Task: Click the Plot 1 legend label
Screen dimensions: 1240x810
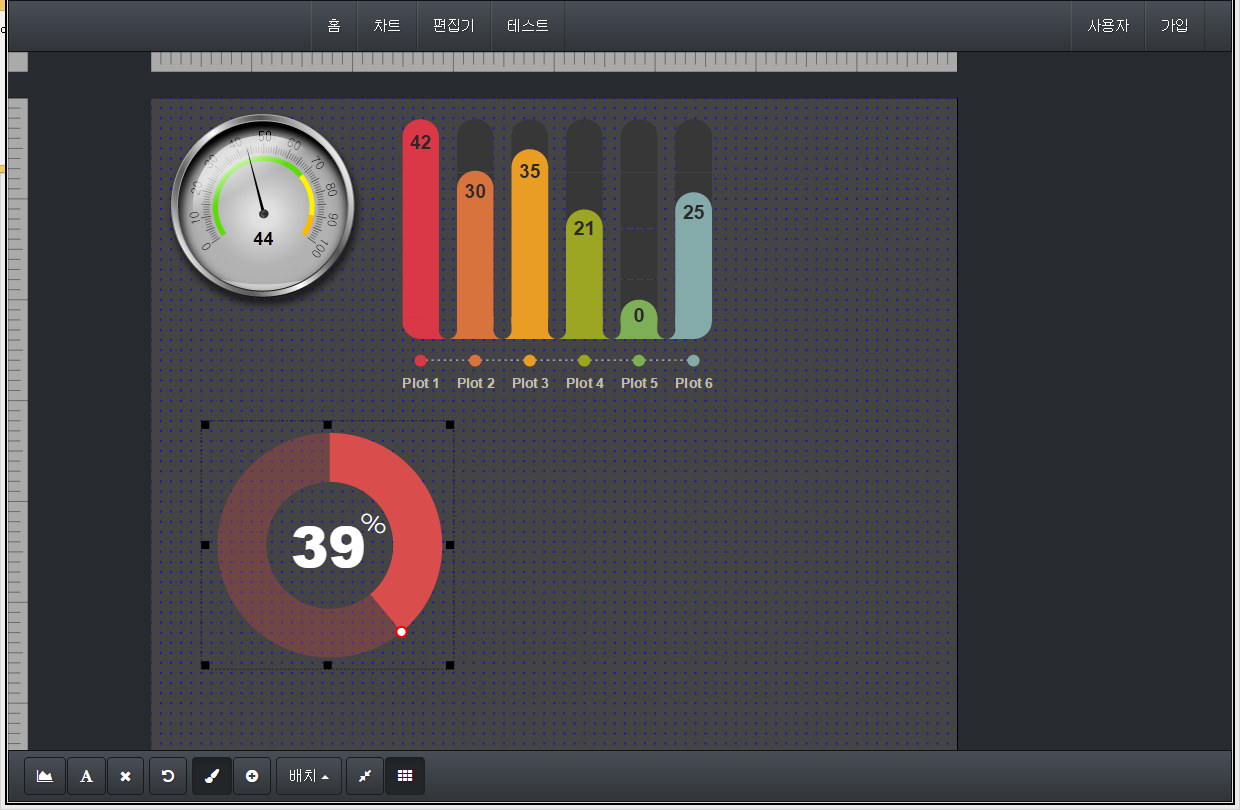Action: tap(421, 383)
